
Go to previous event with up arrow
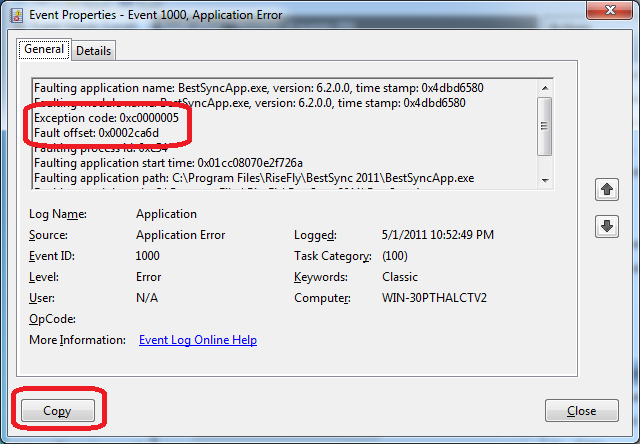(607, 189)
